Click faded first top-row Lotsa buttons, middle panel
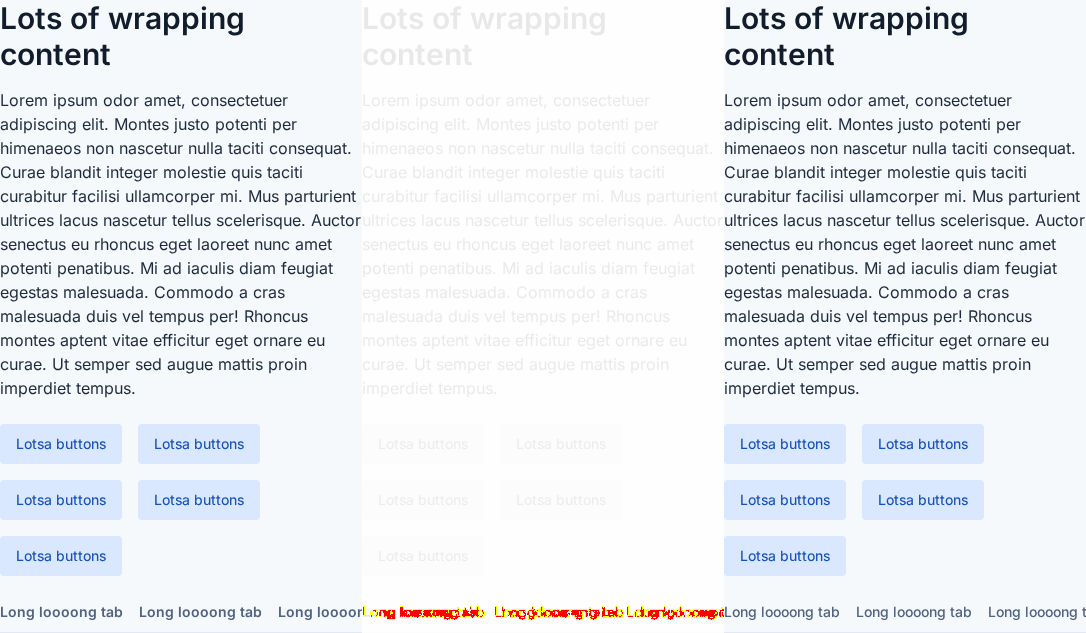 pyautogui.click(x=423, y=444)
